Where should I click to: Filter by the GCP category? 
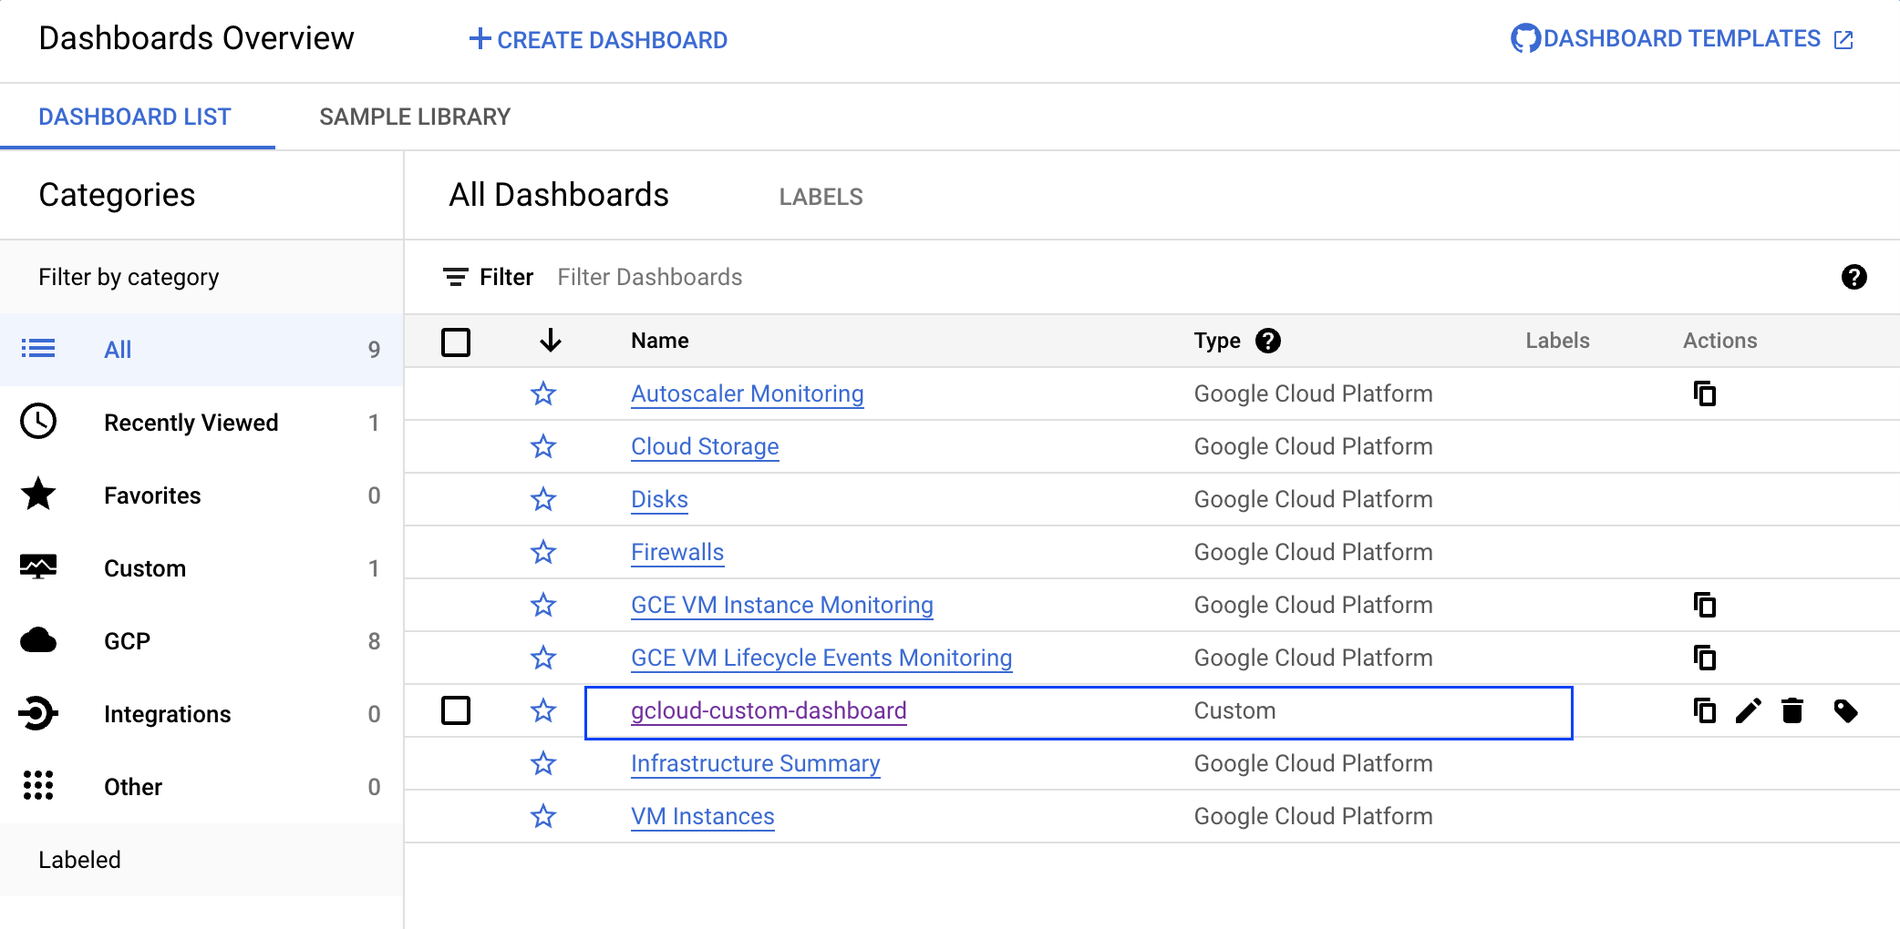pos(201,641)
